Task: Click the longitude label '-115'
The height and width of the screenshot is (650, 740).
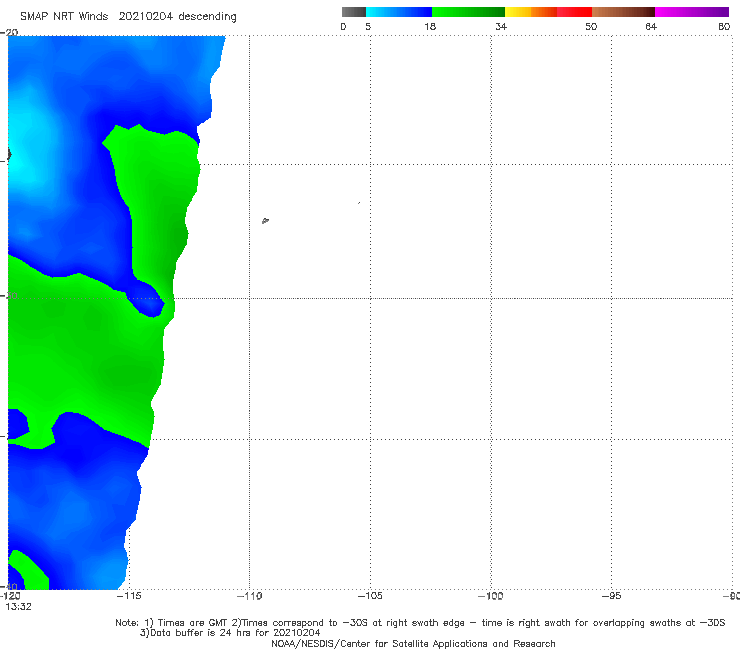Action: point(128,596)
